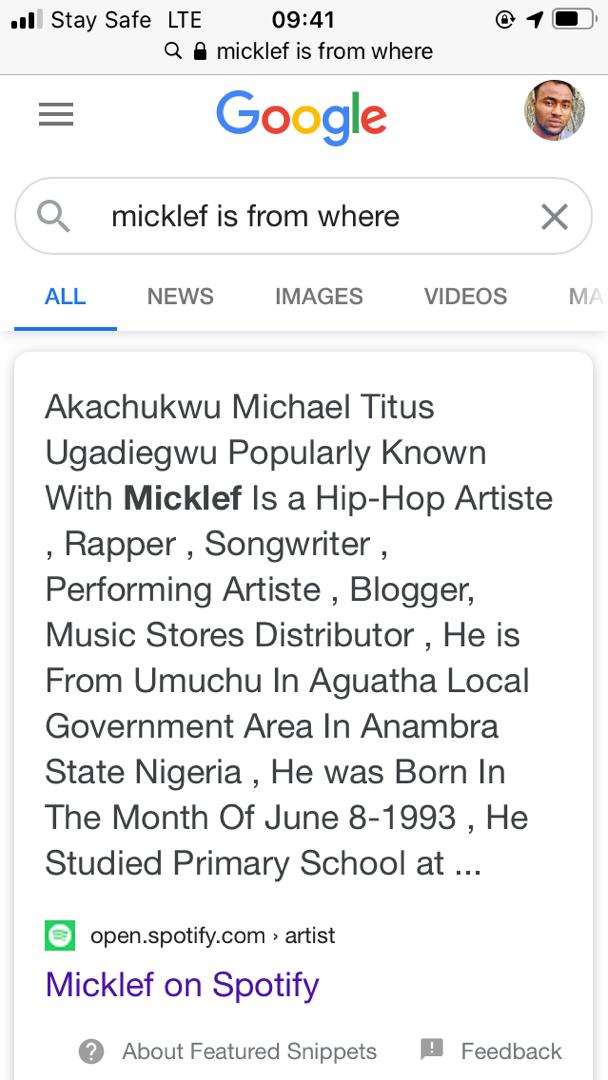Open About Featured Snippets

[x=249, y=1051]
